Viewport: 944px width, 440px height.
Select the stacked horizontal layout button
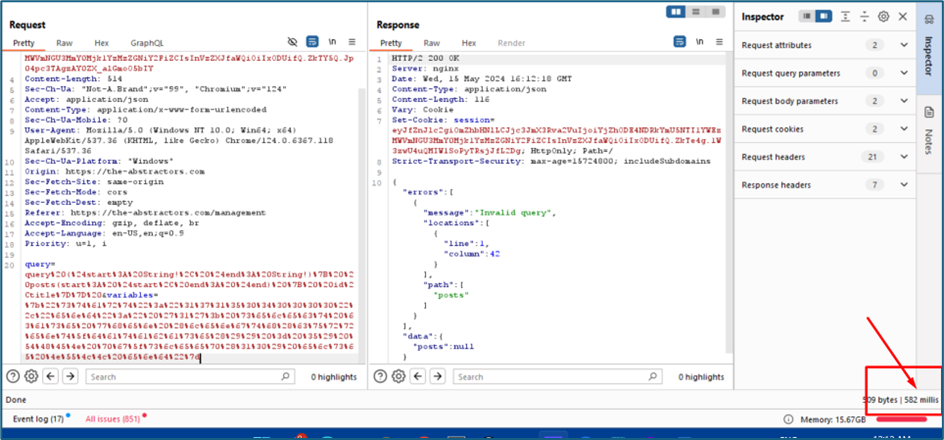click(695, 11)
